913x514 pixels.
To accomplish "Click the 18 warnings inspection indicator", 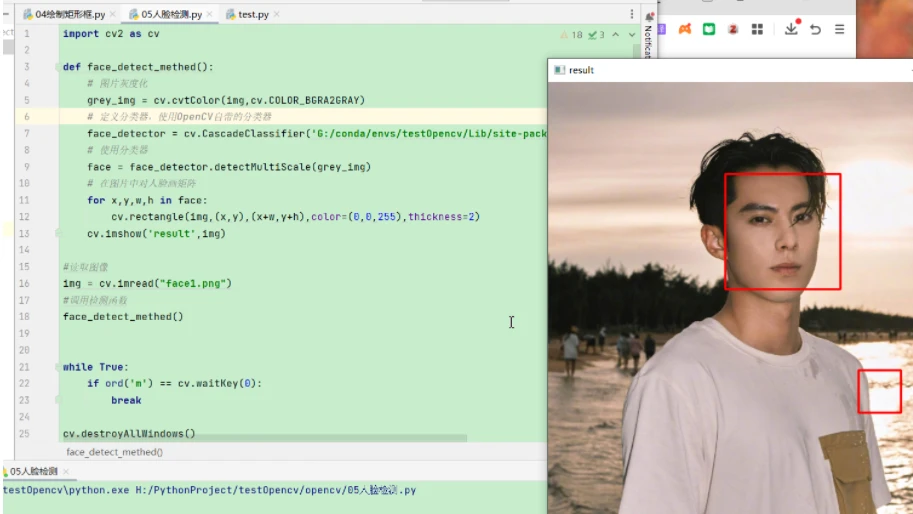I will [x=571, y=35].
